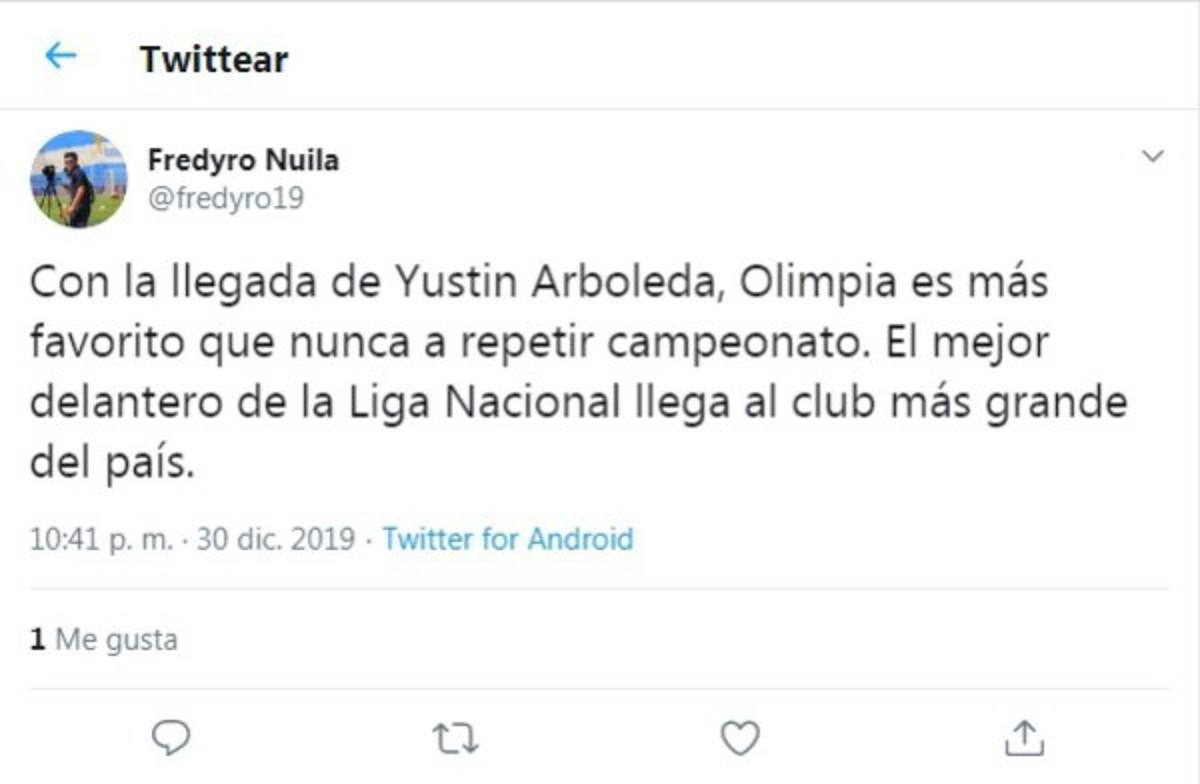The width and height of the screenshot is (1200, 784).
Task: Share the tweet via the upload icon
Action: pos(1025,738)
